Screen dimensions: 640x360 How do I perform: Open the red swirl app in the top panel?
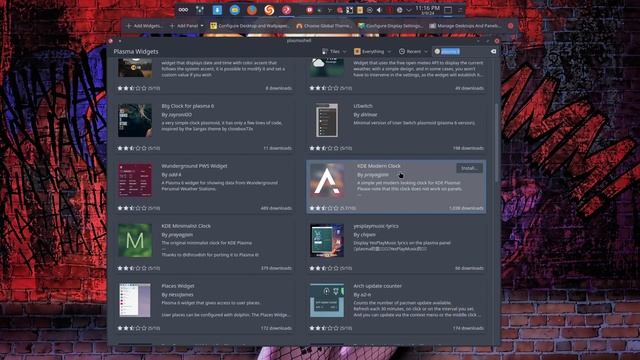pos(286,10)
